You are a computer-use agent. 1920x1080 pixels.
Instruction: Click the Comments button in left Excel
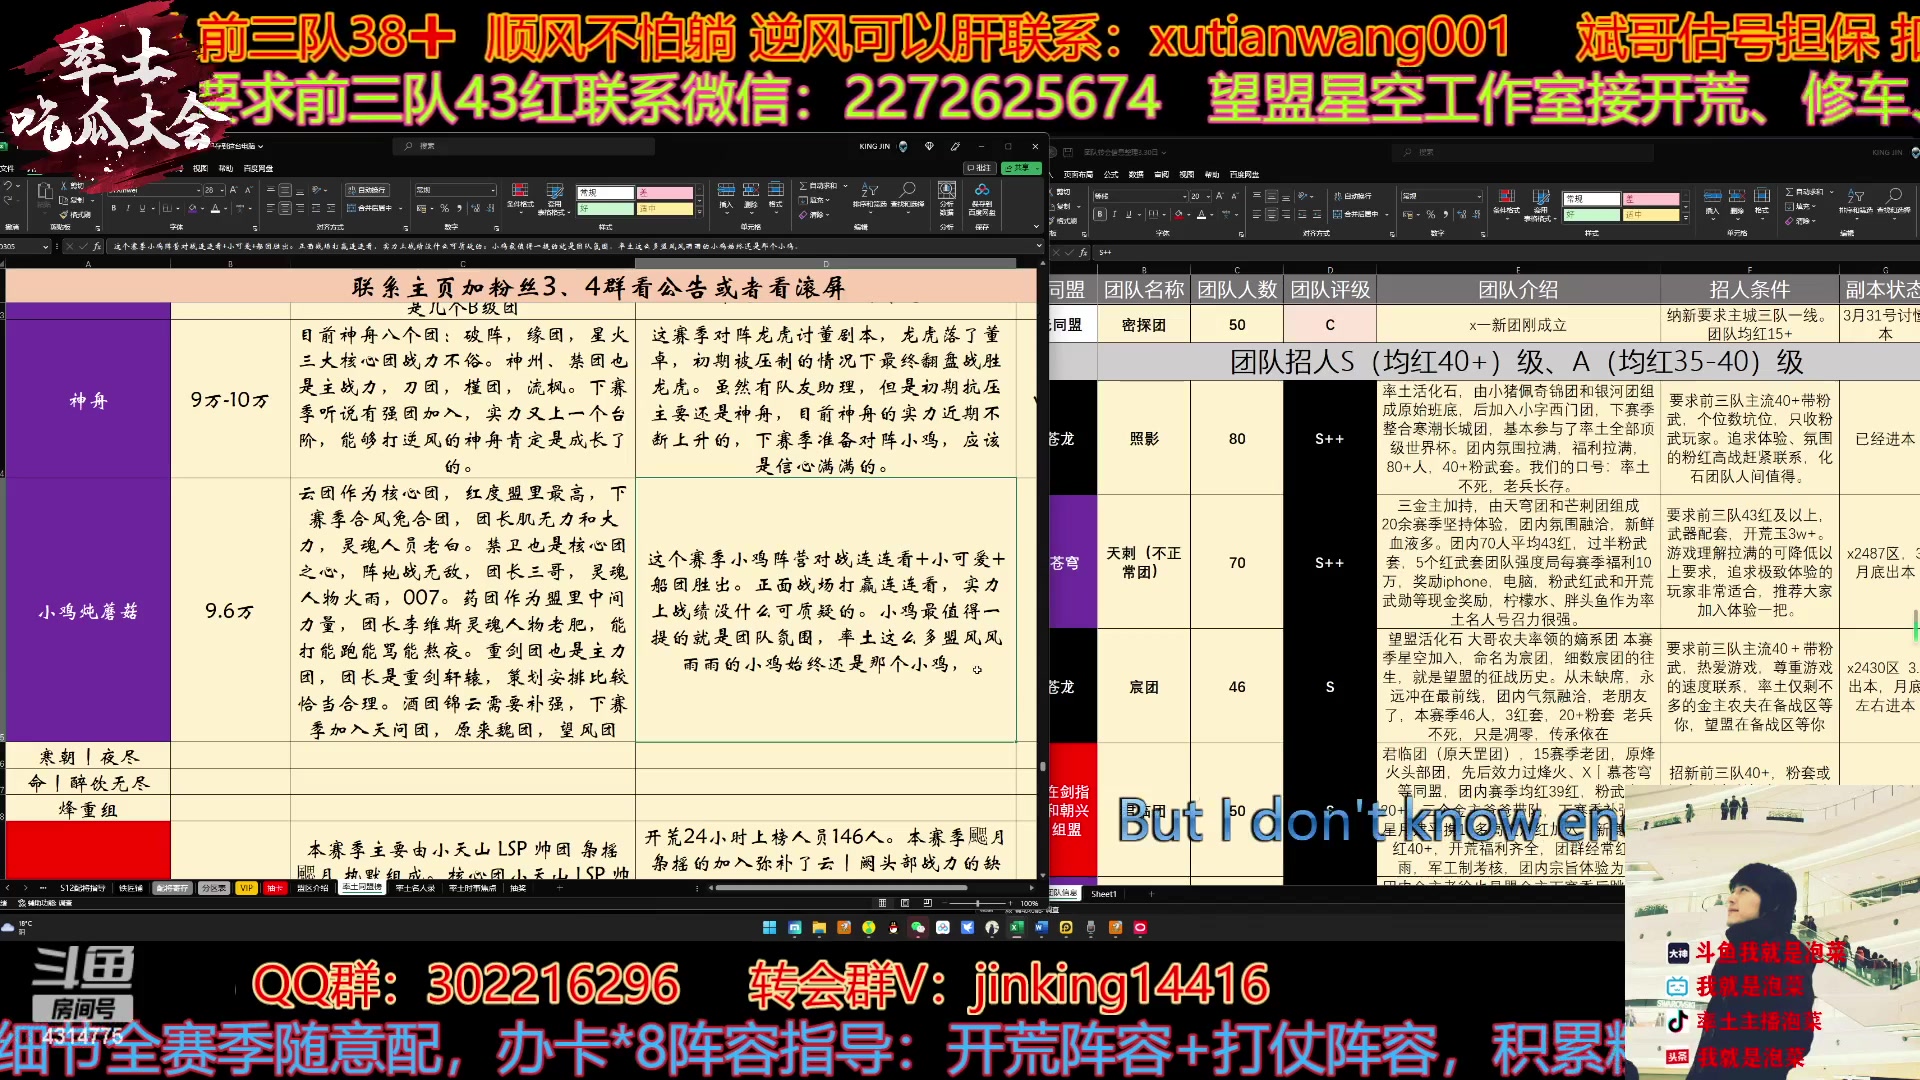coord(980,168)
